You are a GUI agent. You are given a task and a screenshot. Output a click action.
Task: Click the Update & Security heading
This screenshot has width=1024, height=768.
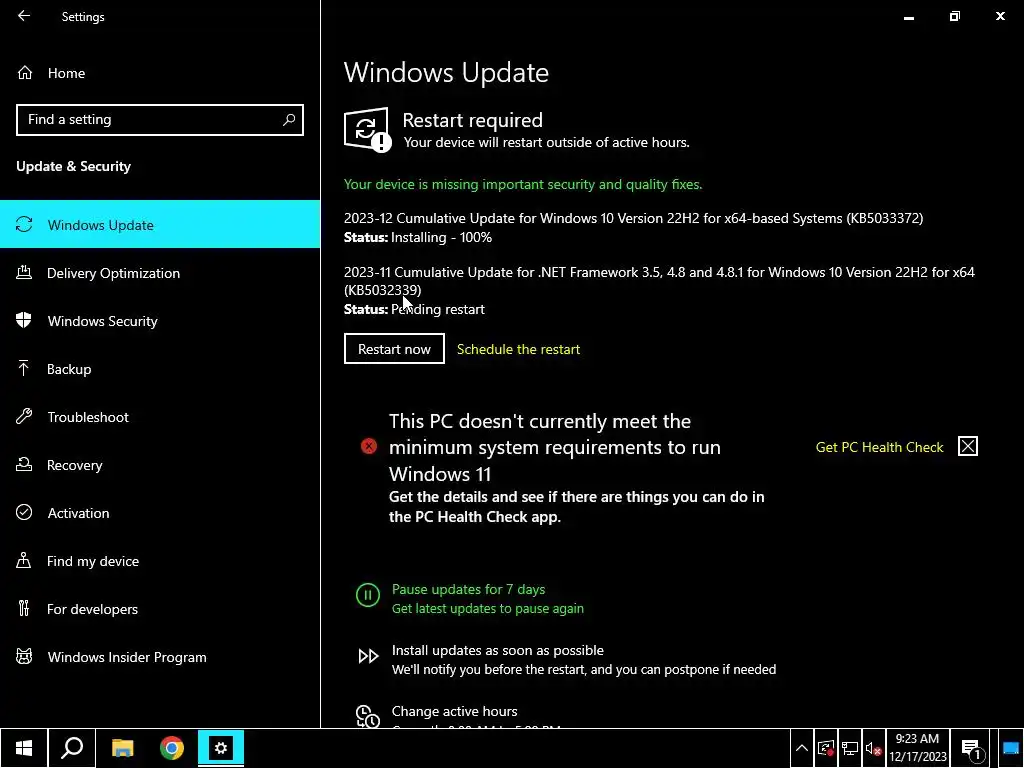pyautogui.click(x=74, y=167)
